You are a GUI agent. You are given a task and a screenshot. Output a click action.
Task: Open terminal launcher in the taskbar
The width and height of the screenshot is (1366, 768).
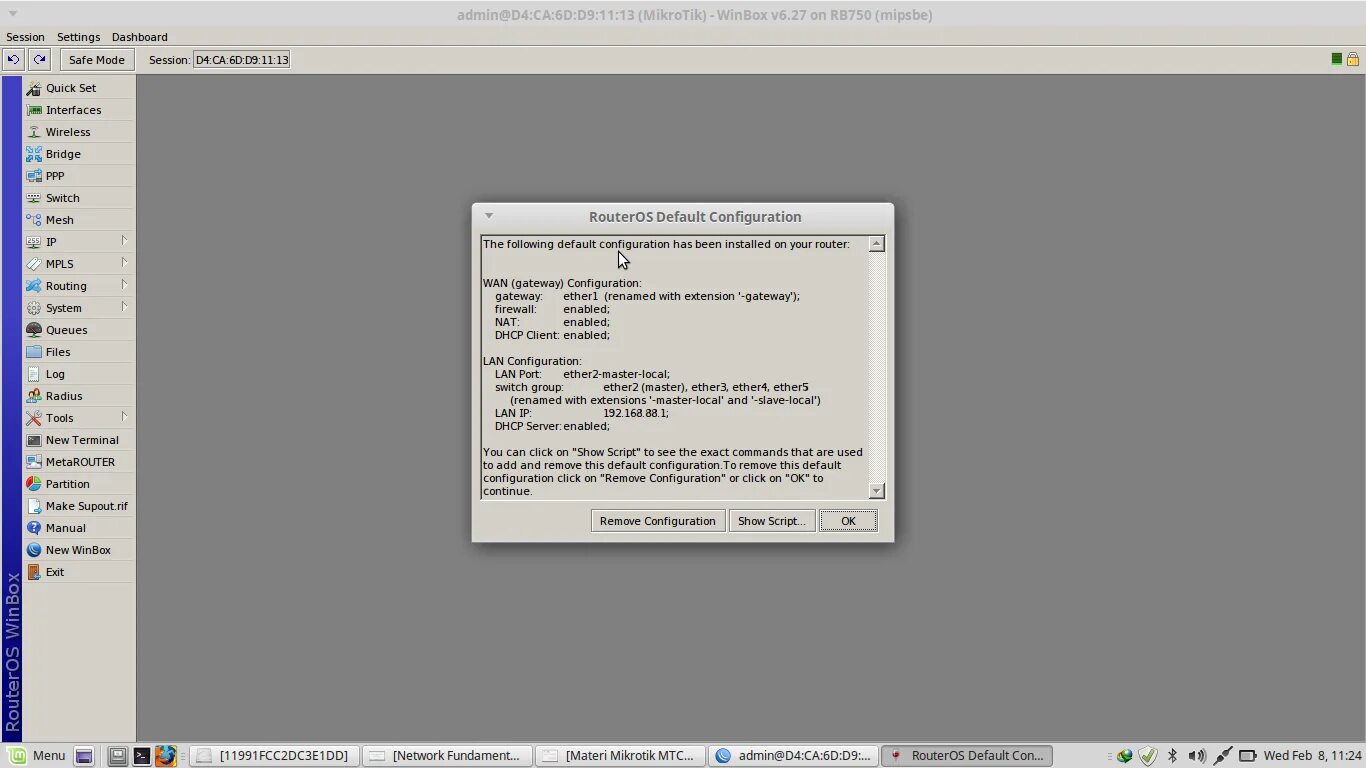click(142, 756)
